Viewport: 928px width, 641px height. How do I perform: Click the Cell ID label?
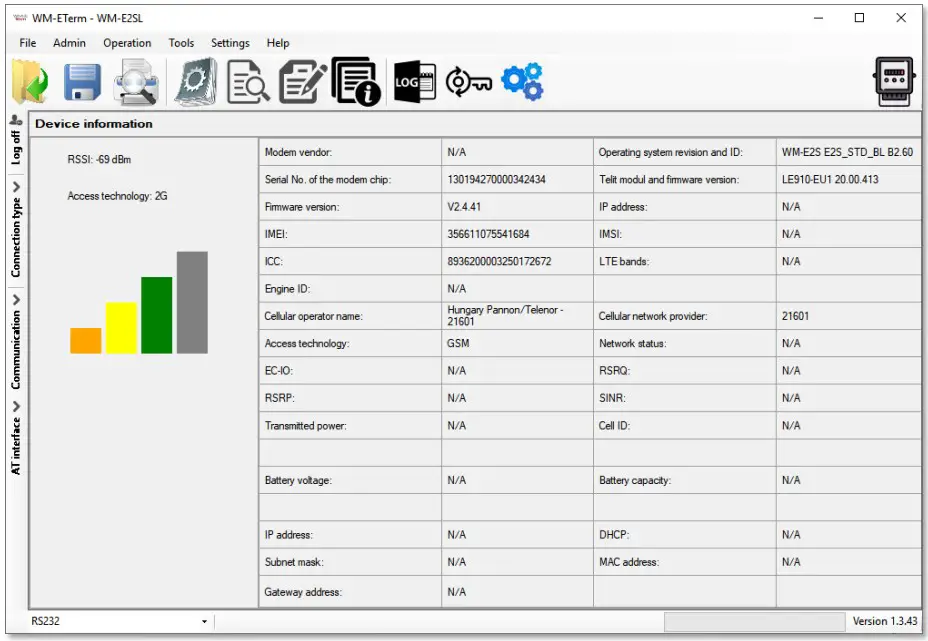click(614, 426)
